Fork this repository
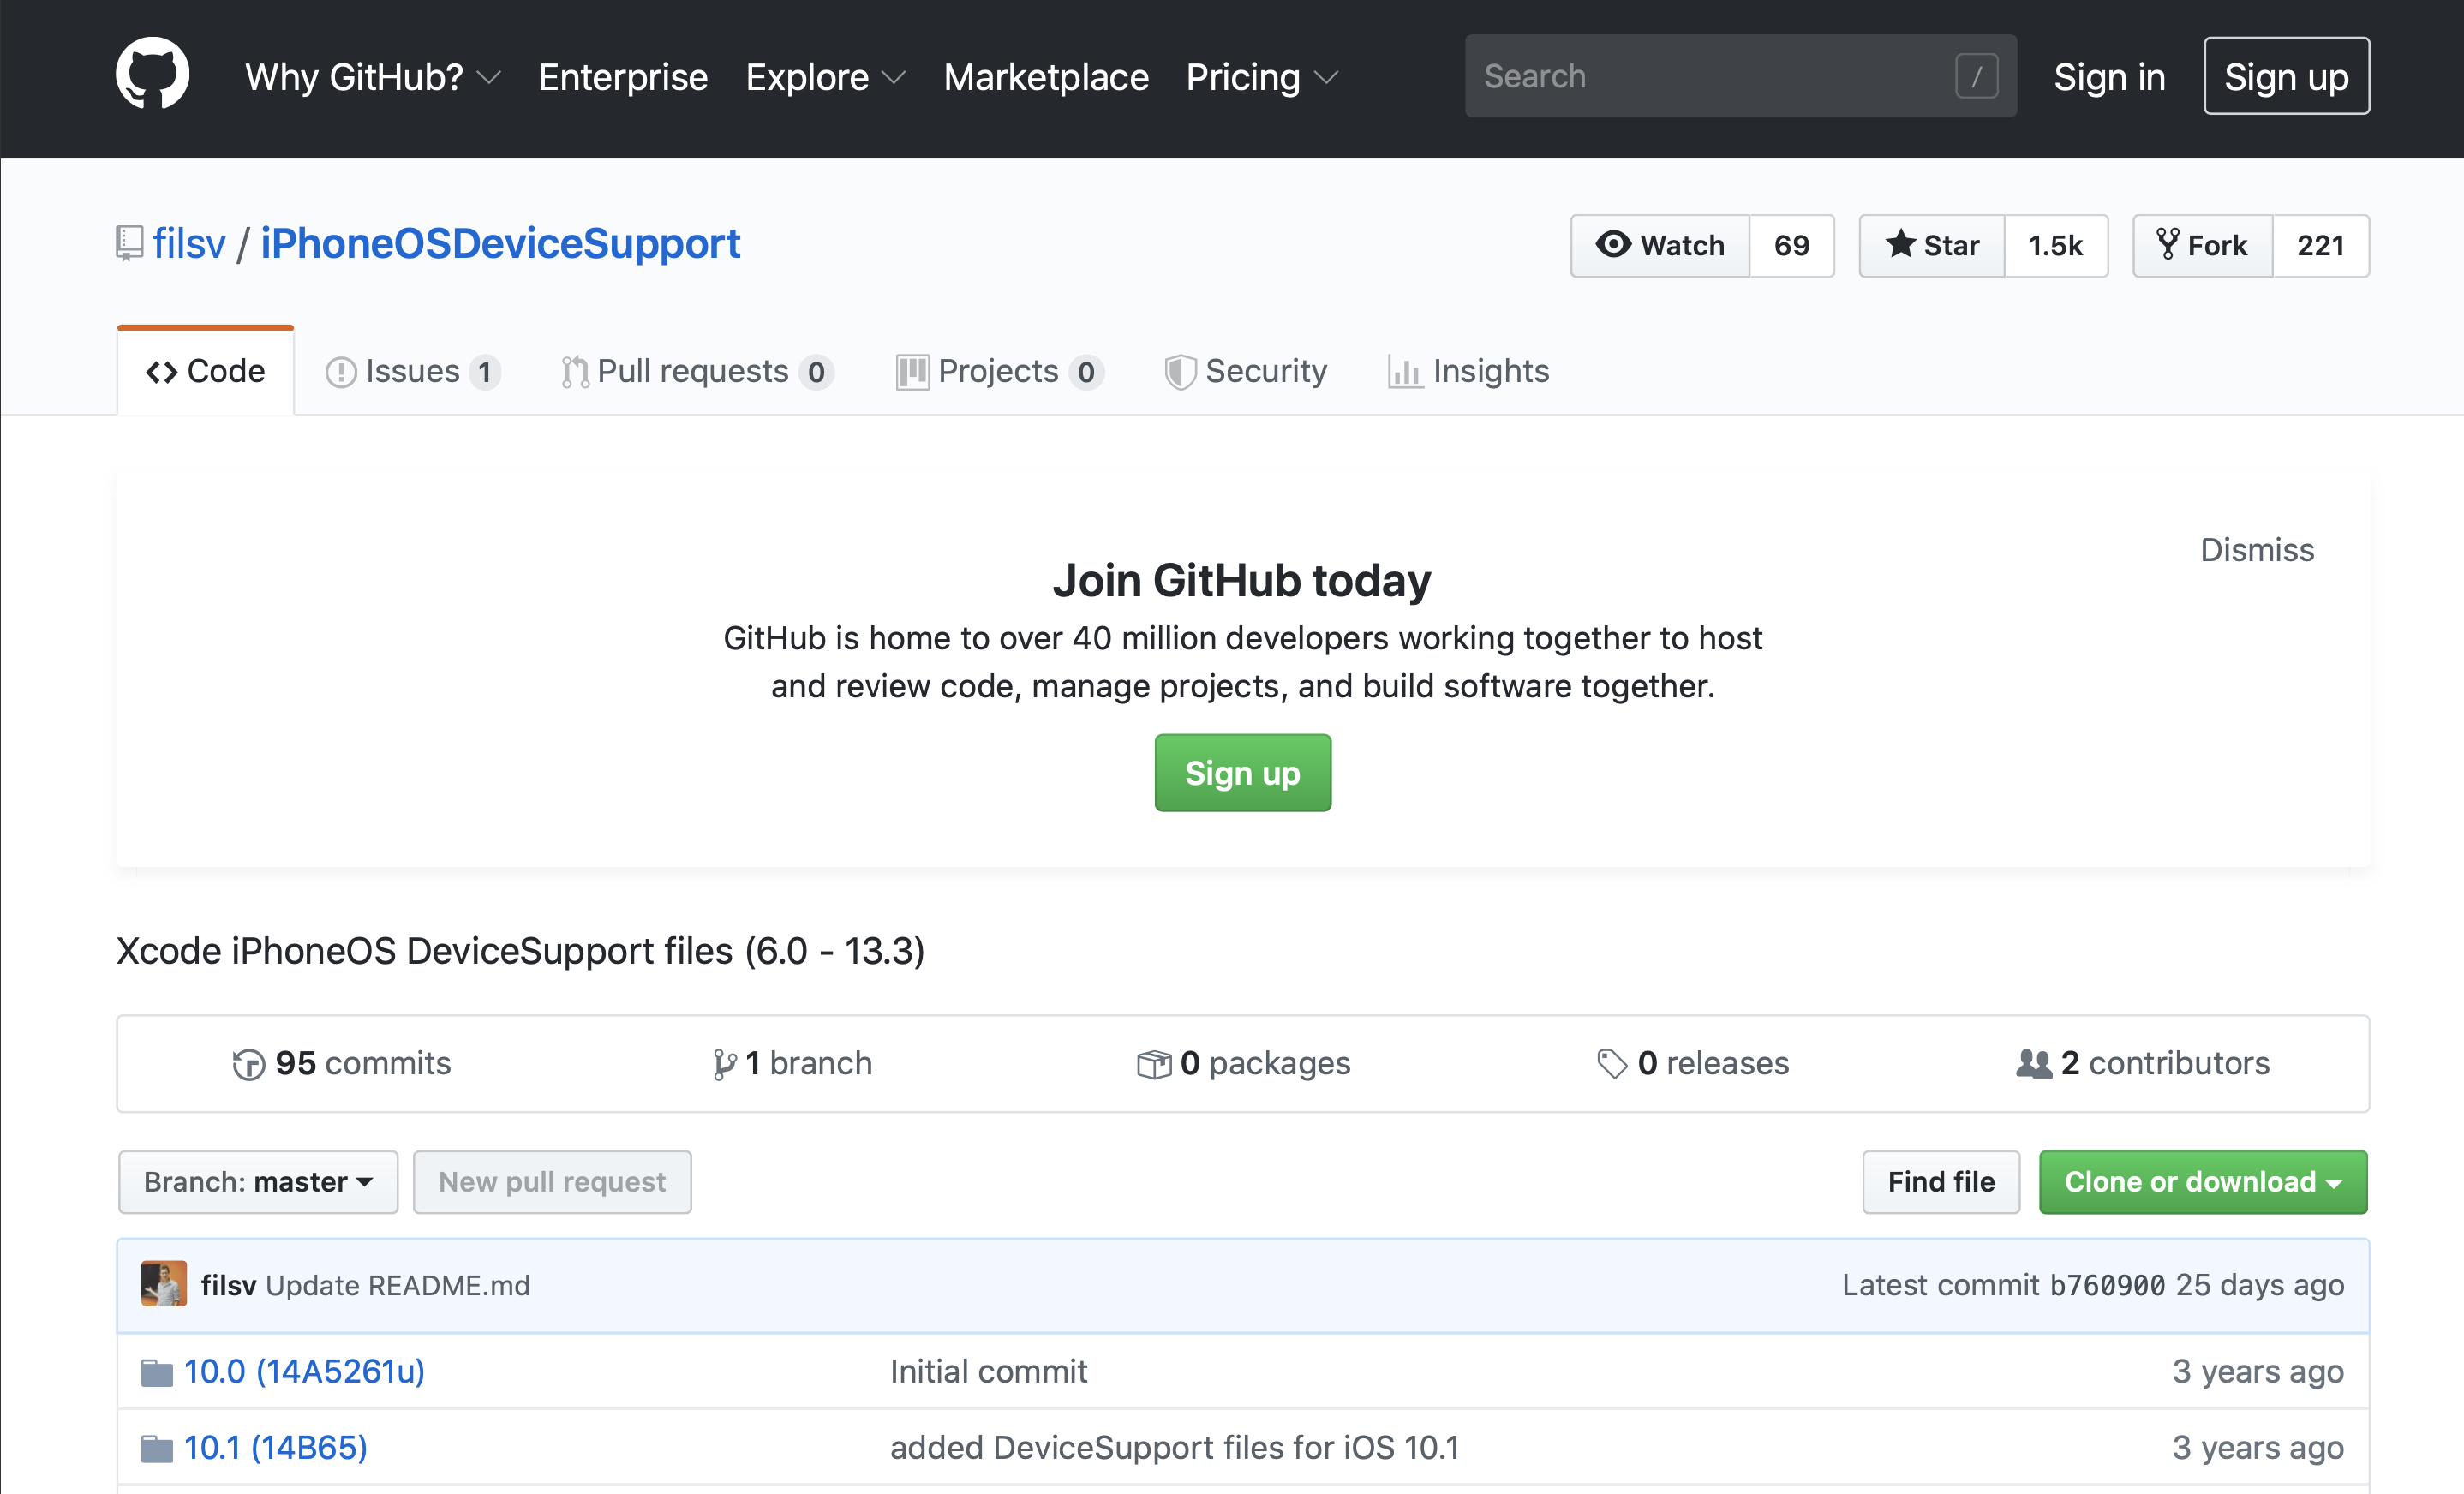This screenshot has width=2464, height=1494. (x=2202, y=245)
